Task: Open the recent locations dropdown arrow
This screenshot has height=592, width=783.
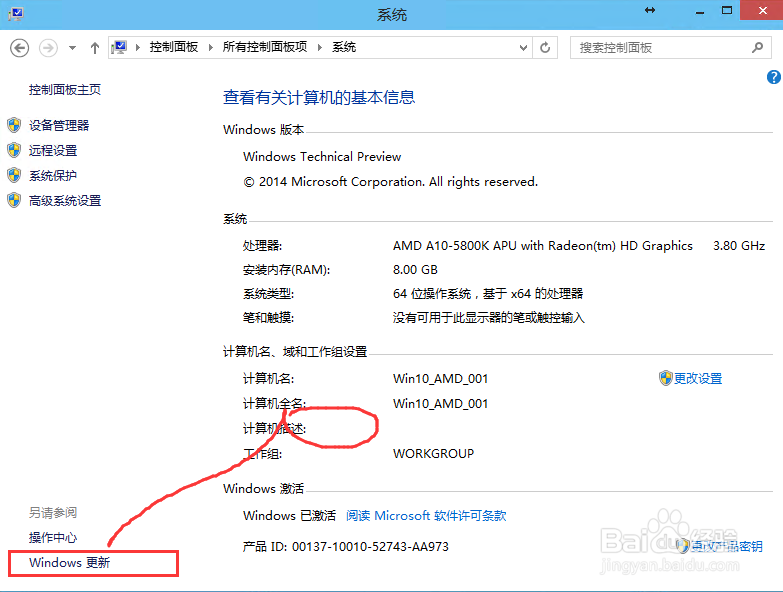Action: (72, 48)
